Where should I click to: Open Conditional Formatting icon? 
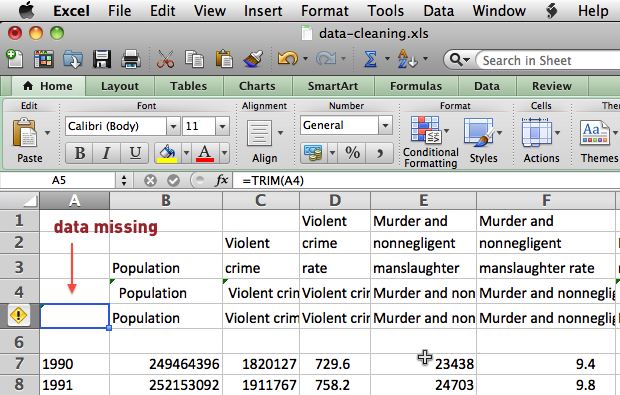click(425, 130)
